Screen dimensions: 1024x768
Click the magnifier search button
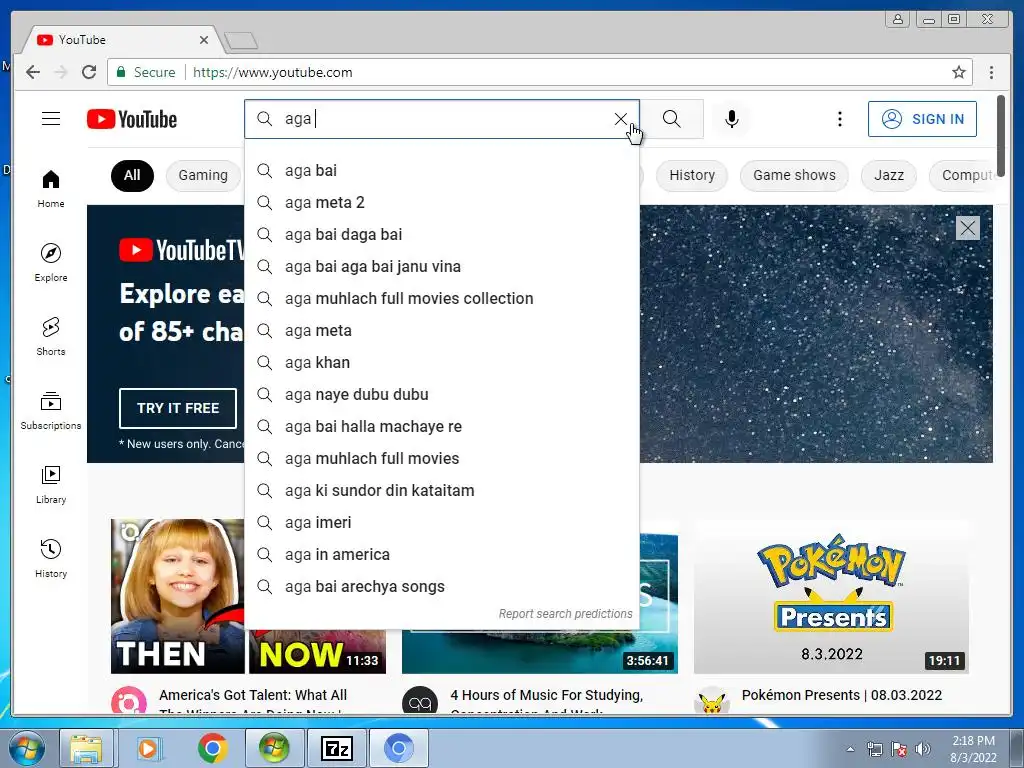click(671, 119)
